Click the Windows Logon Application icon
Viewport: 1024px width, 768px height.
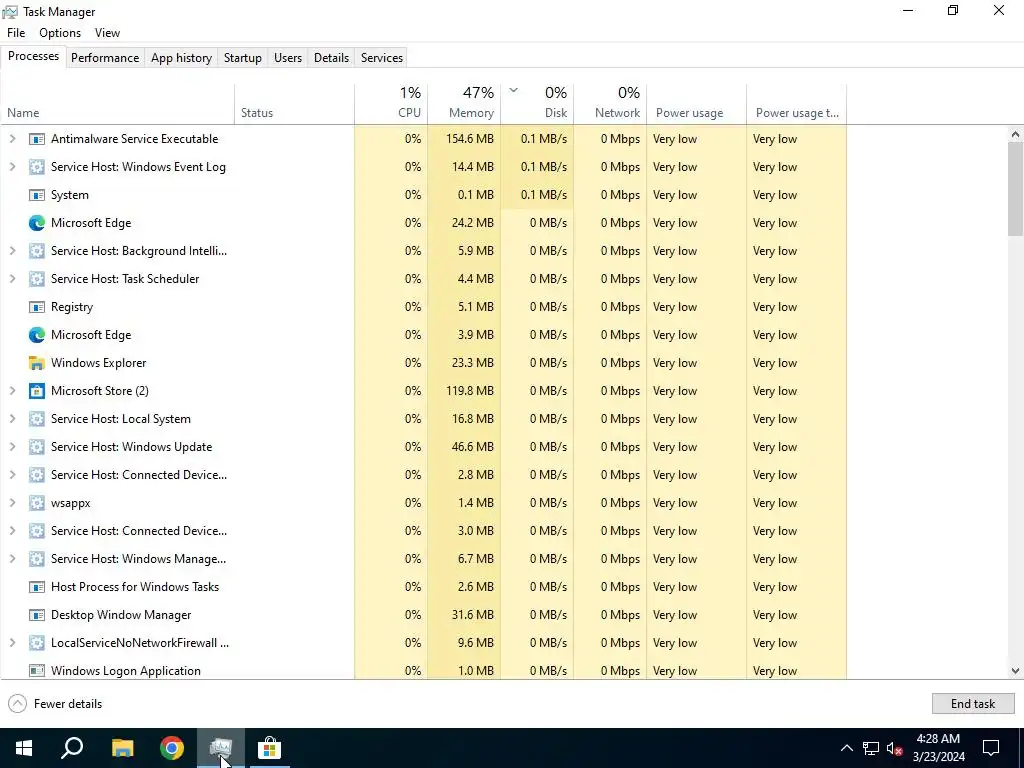coord(37,671)
